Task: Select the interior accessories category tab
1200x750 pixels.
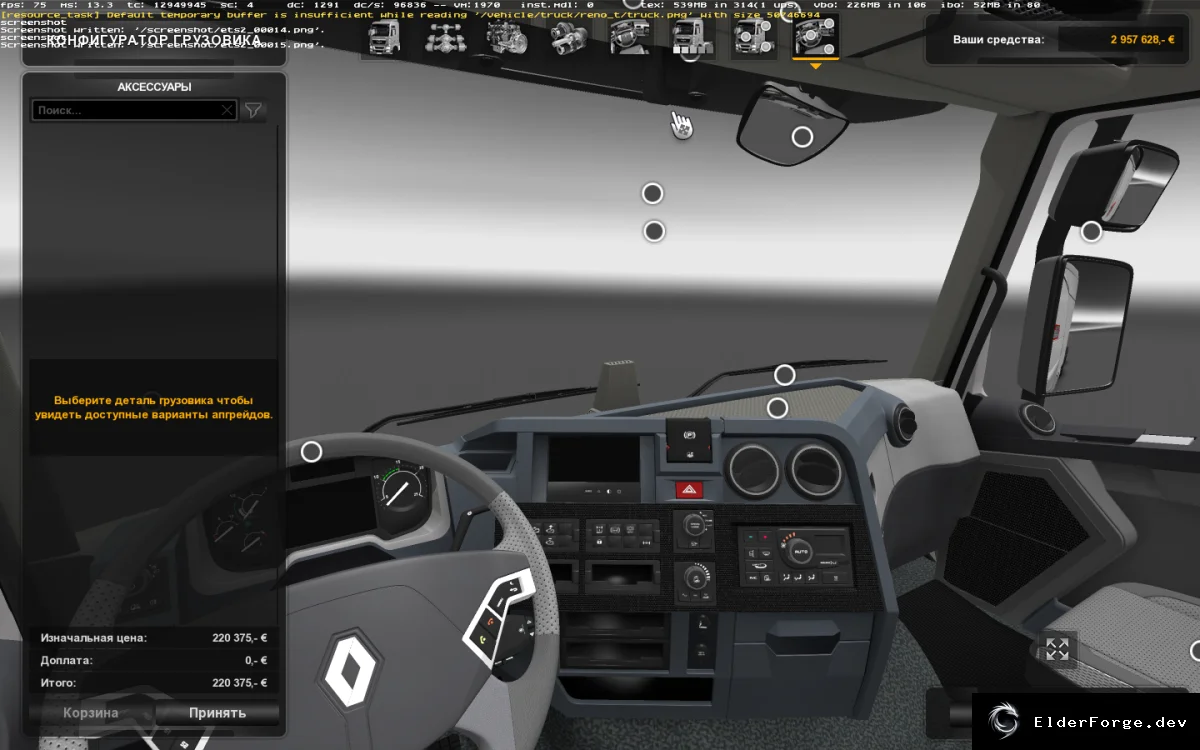Action: (816, 37)
